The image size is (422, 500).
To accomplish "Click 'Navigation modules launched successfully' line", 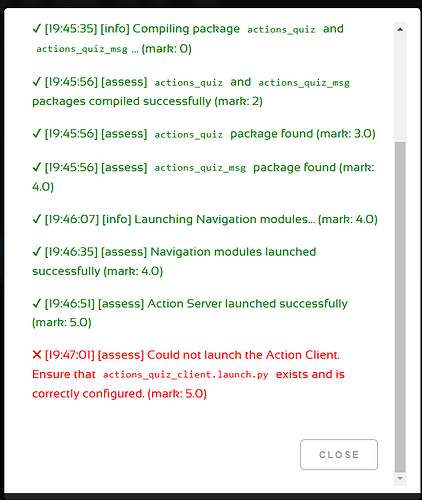I will pos(174,261).
